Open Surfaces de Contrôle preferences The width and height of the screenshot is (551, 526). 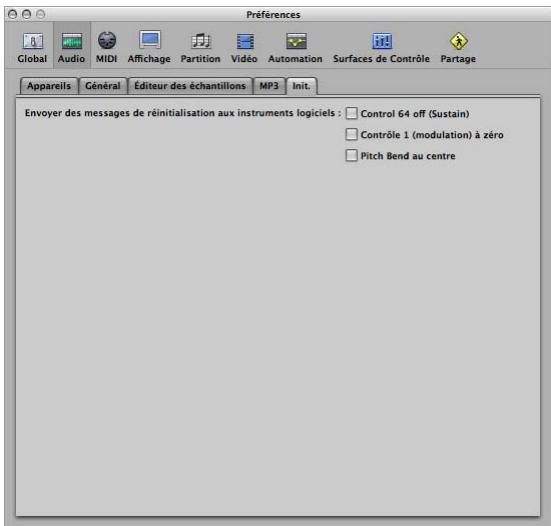coord(382,48)
